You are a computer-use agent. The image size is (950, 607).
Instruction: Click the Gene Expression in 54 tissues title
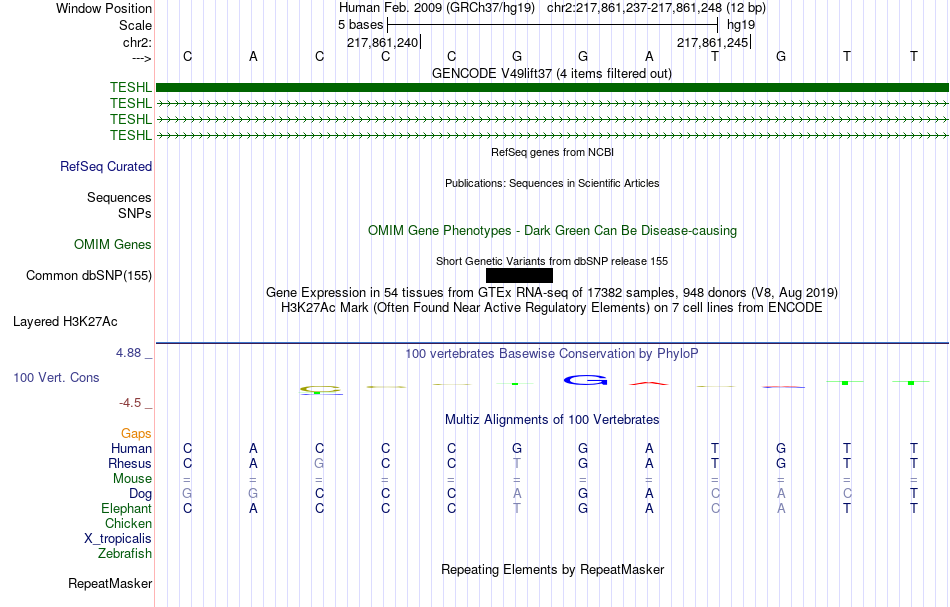(x=552, y=293)
